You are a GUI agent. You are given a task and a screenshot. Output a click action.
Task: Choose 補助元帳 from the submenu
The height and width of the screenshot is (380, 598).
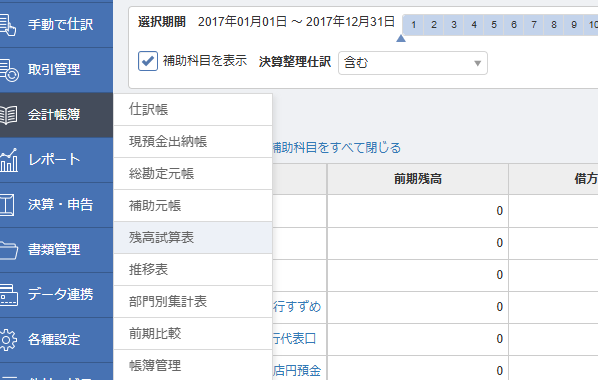(x=193, y=206)
